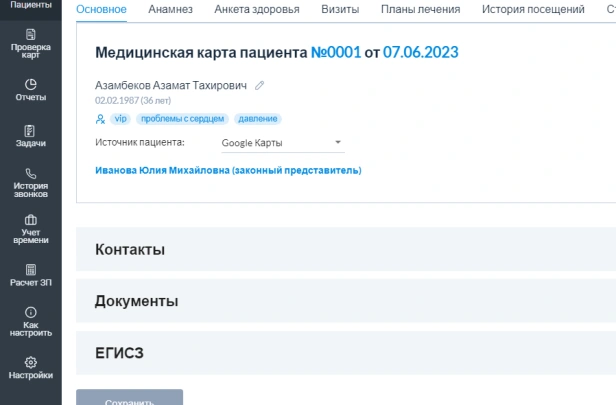616x405 pixels.
Task: Open Как настроить help section
Action: (x=30, y=321)
